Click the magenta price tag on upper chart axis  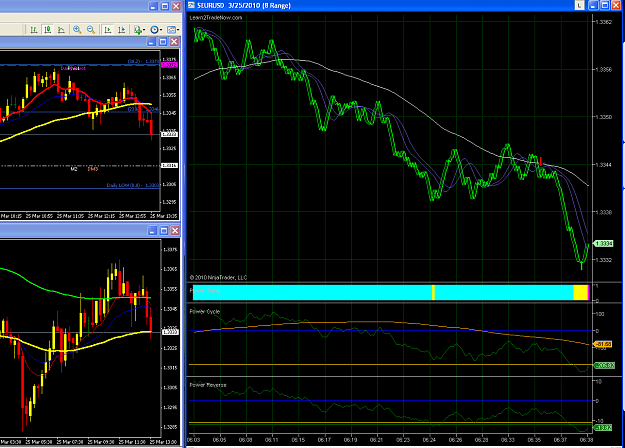[x=169, y=65]
